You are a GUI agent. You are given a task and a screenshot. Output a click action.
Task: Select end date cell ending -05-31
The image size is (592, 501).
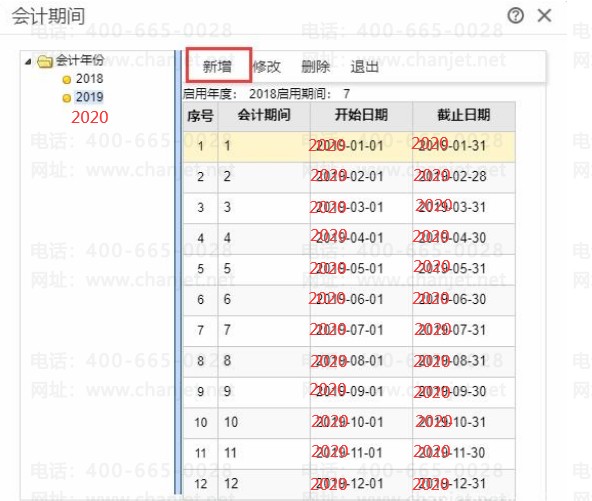click(x=464, y=269)
